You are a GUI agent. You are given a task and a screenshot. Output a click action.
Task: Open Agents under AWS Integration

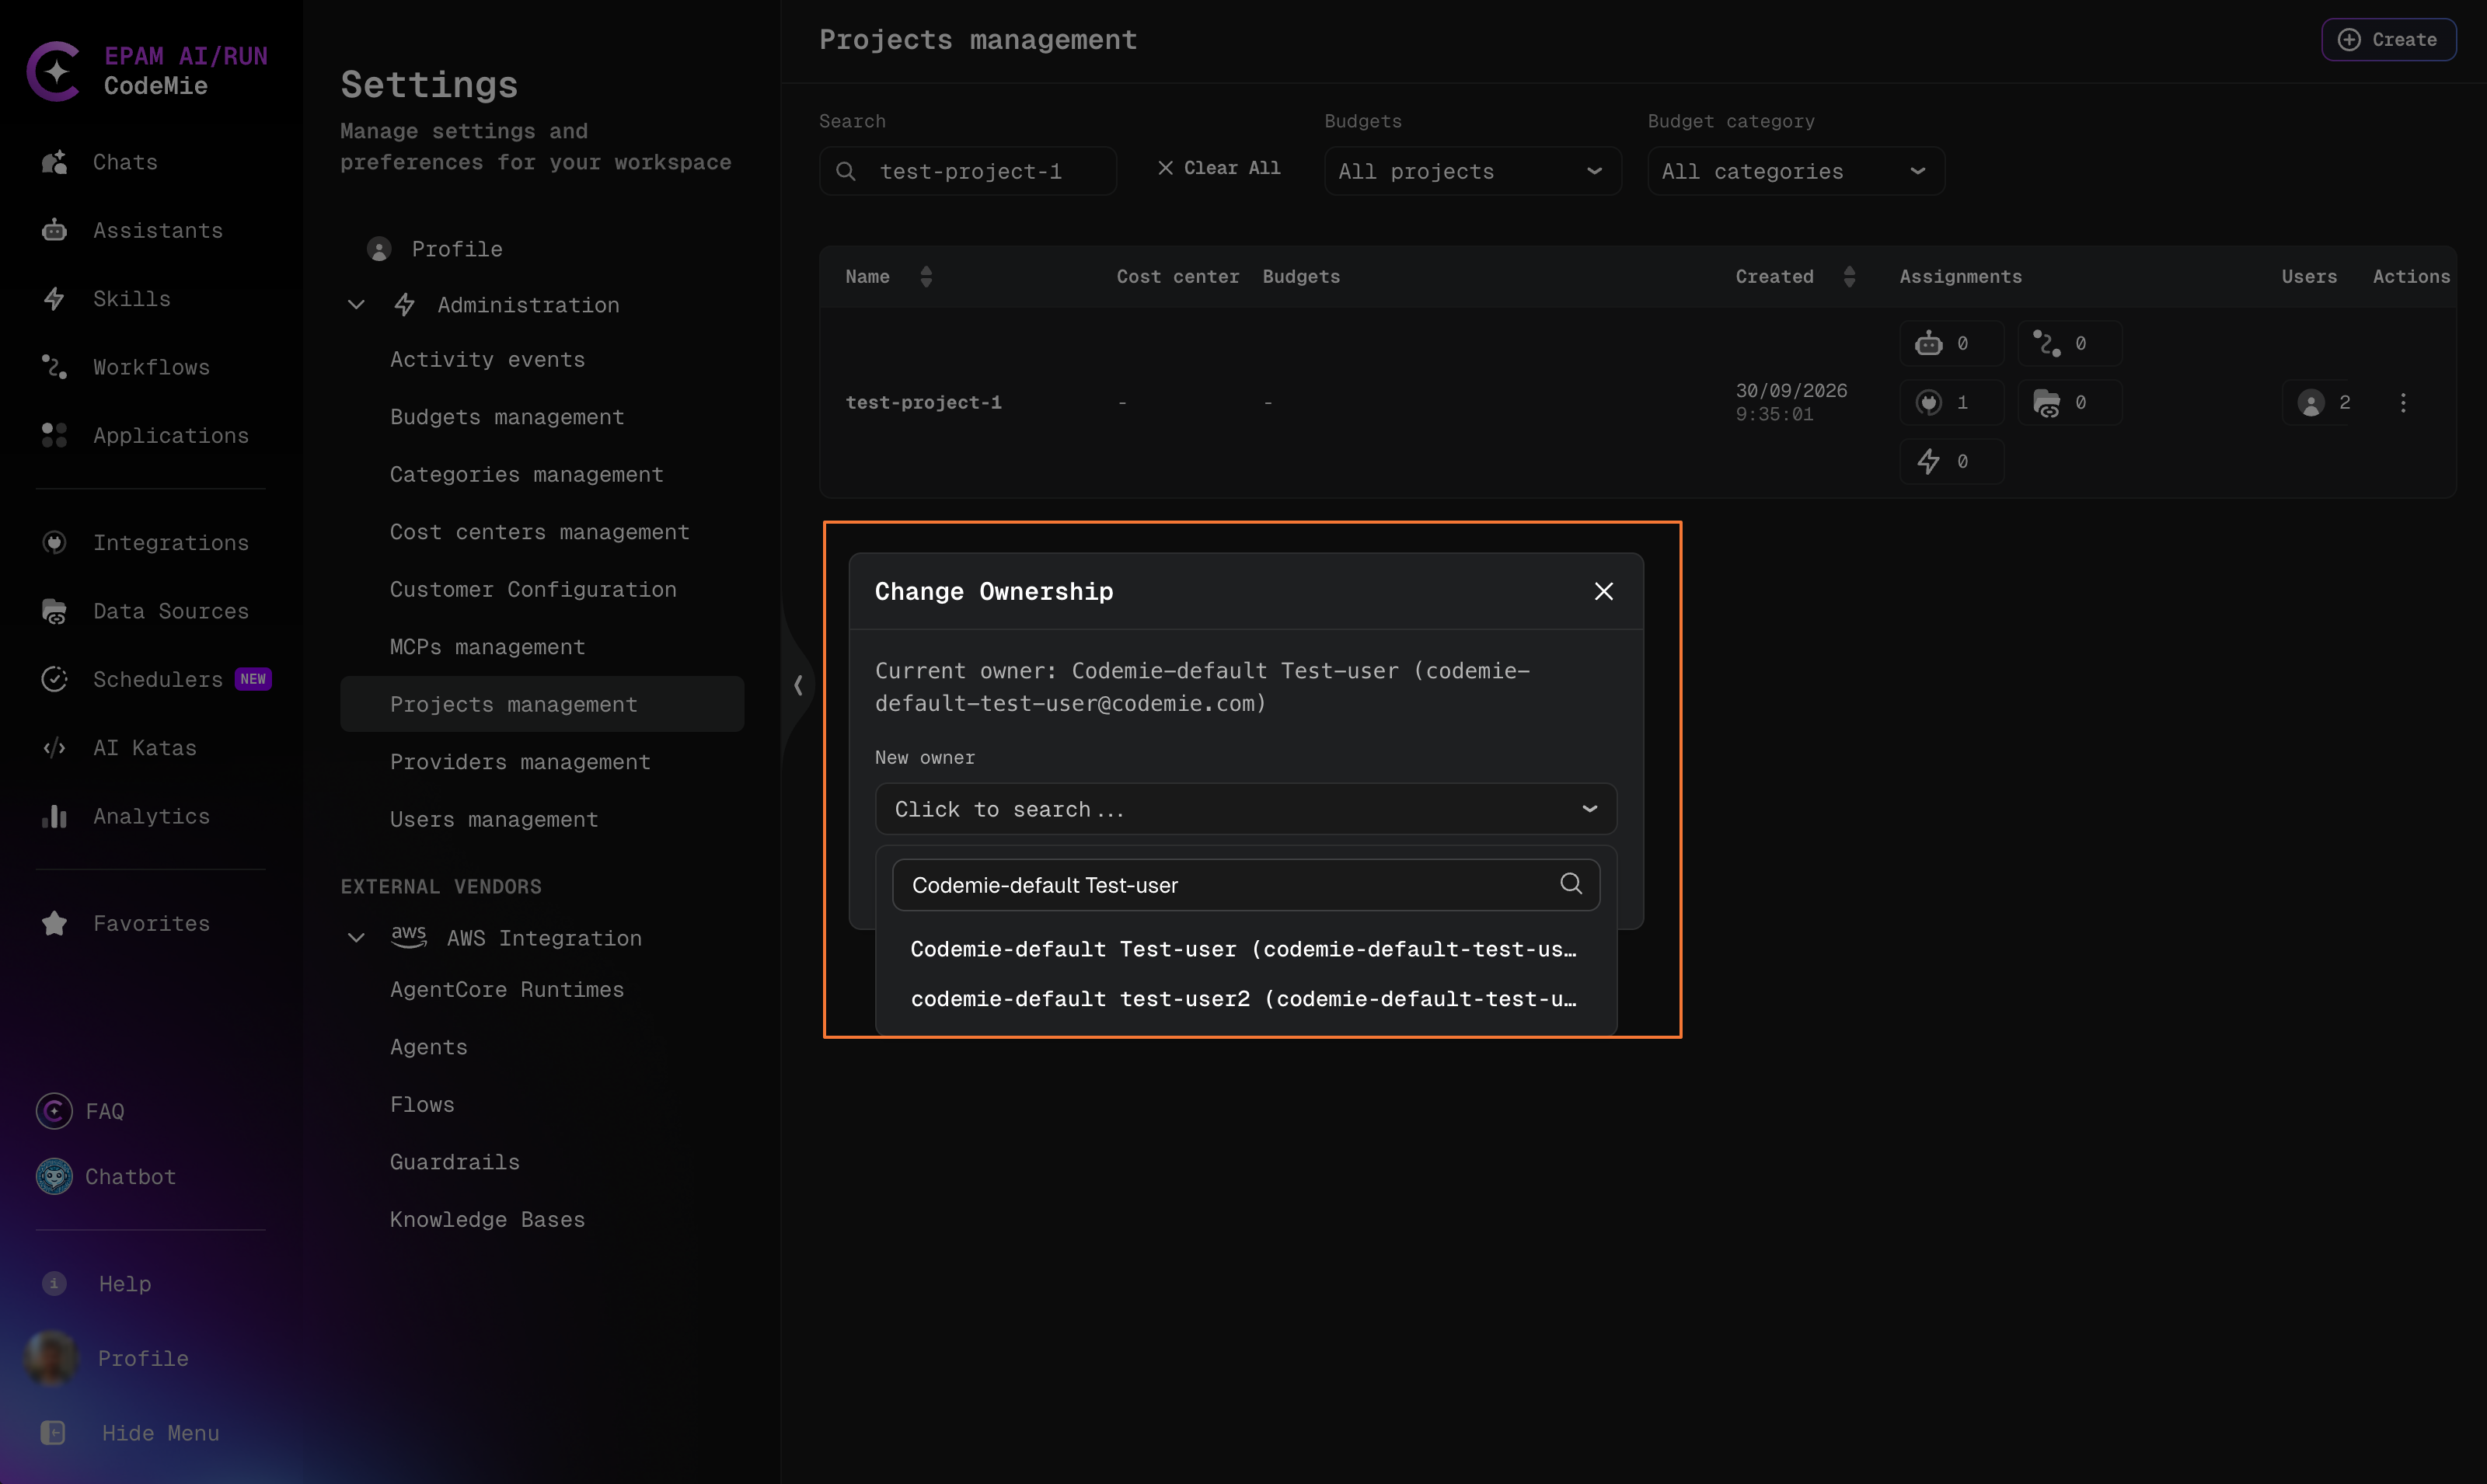[428, 1047]
